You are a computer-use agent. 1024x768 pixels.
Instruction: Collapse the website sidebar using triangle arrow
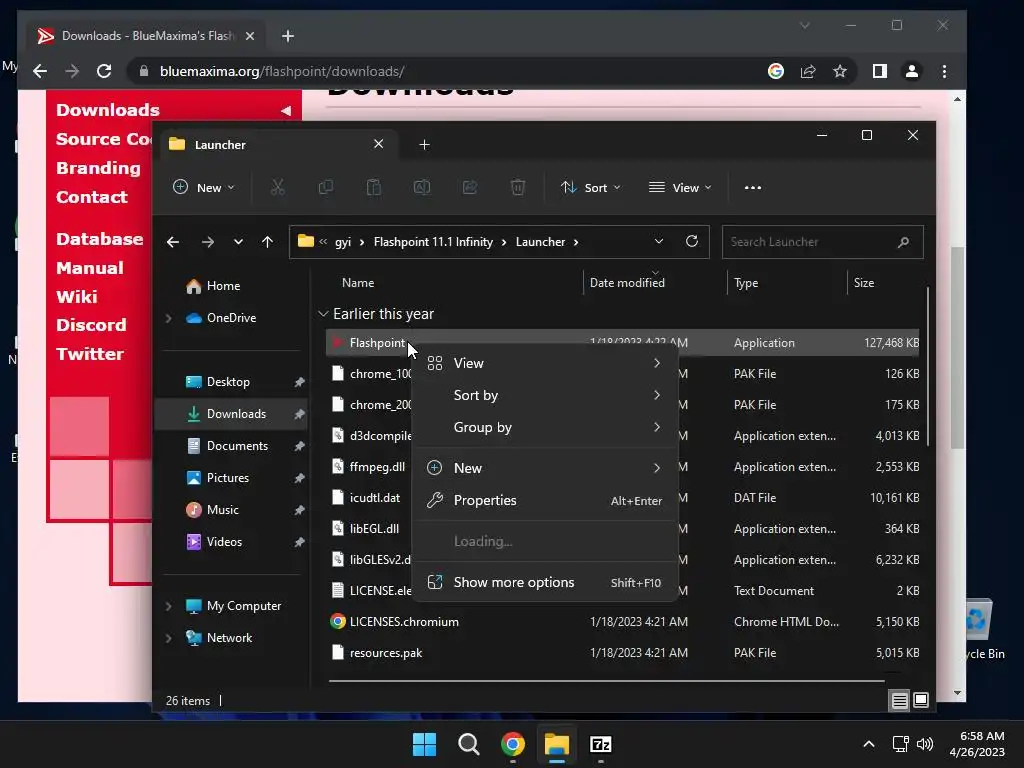[286, 110]
